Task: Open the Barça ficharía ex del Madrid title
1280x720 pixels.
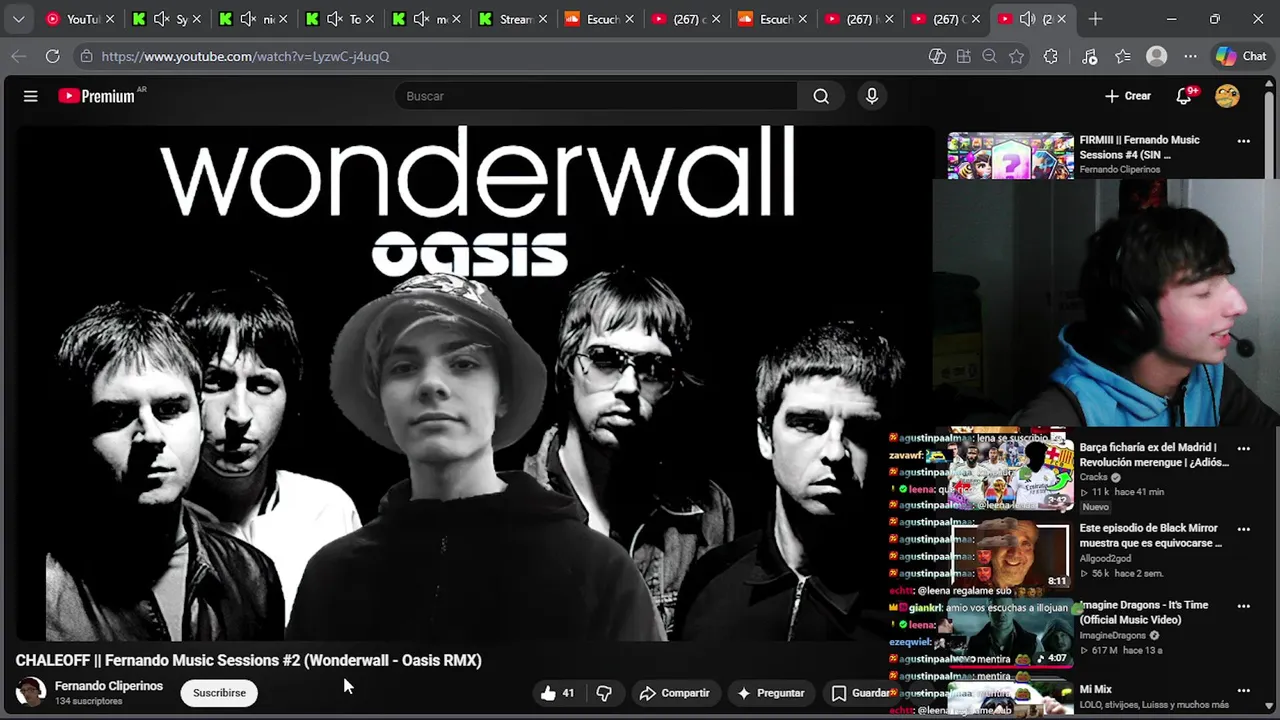Action: click(x=1154, y=455)
